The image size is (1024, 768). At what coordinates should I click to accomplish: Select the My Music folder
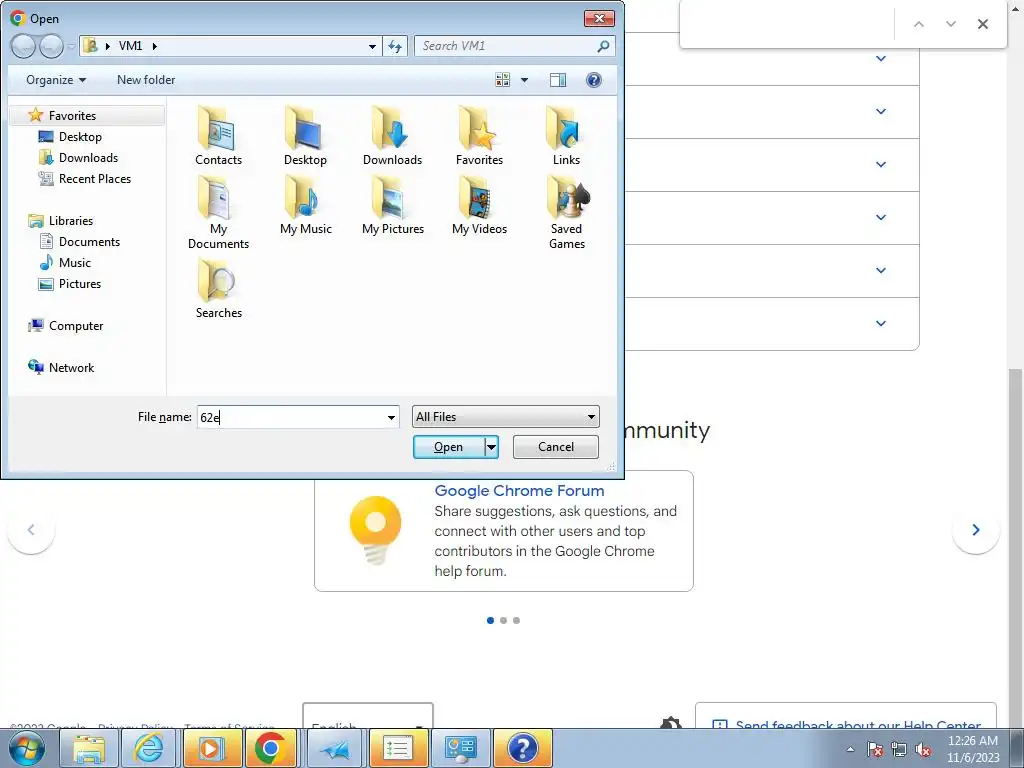[305, 206]
